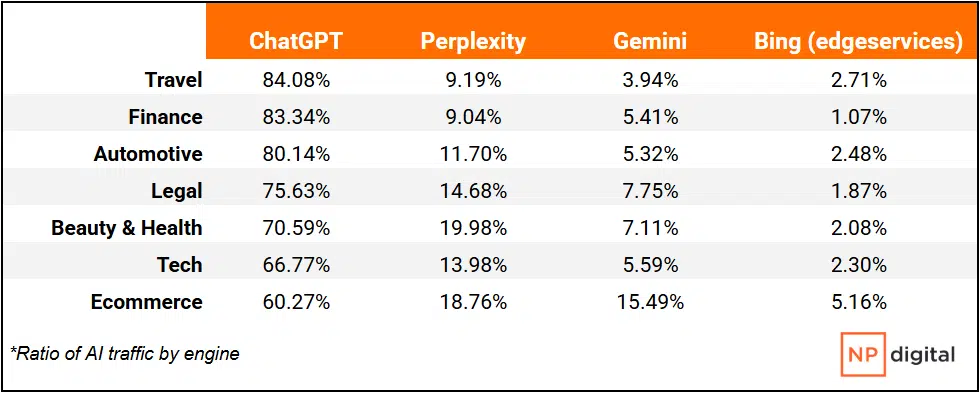Click the 19.98% Perplexity cell

473,228
